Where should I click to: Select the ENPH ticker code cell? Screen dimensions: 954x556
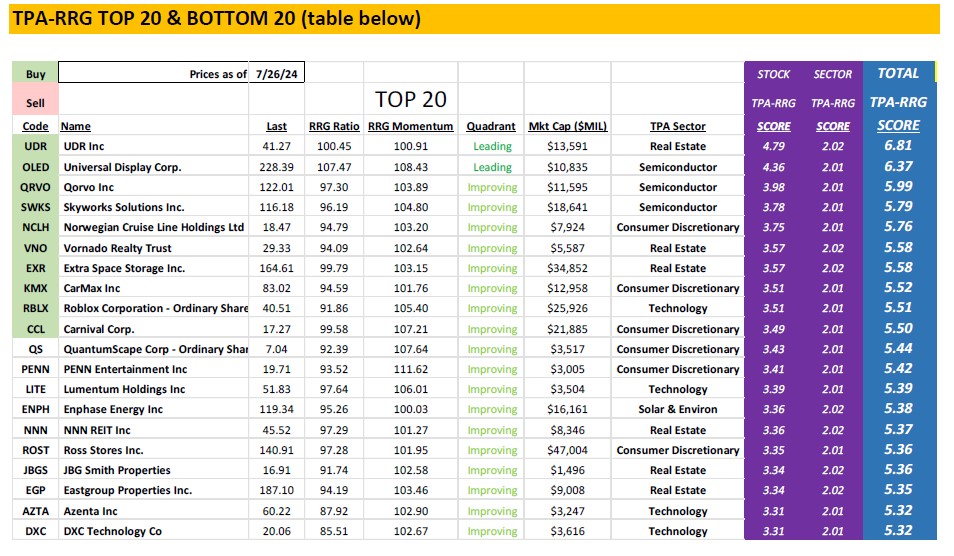pyautogui.click(x=35, y=409)
